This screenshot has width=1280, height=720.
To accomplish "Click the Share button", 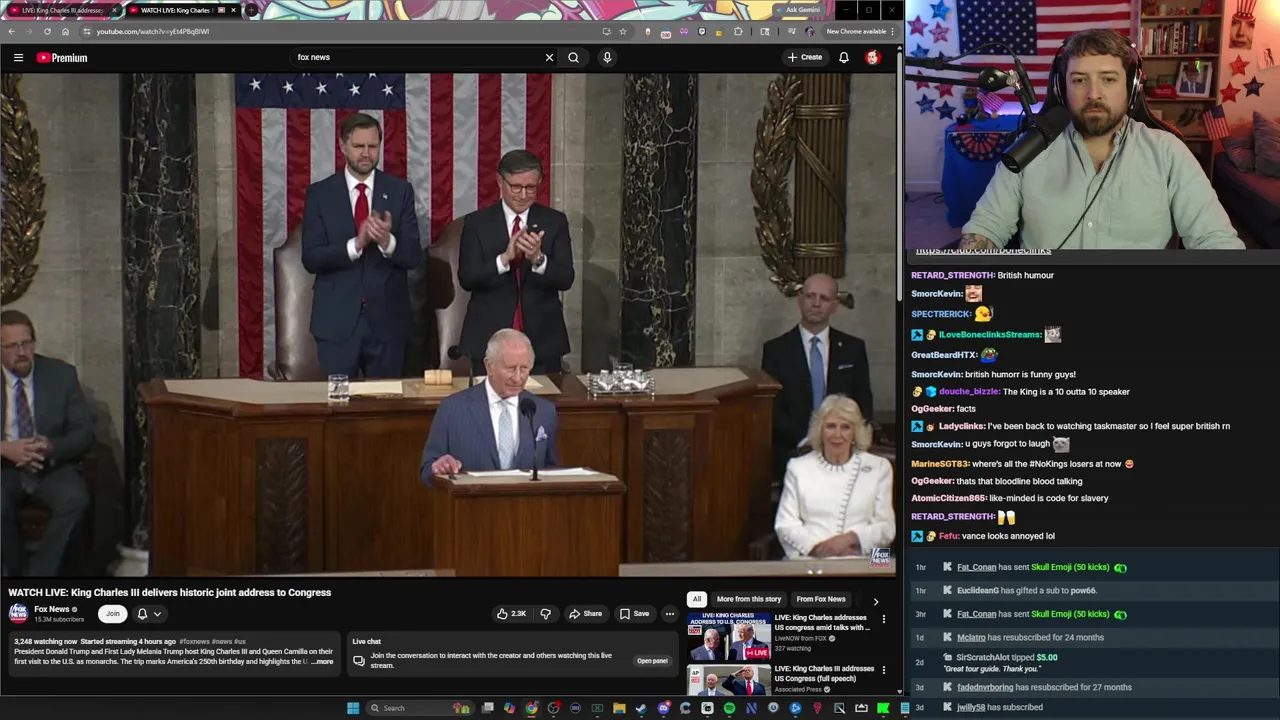I will click(585, 614).
